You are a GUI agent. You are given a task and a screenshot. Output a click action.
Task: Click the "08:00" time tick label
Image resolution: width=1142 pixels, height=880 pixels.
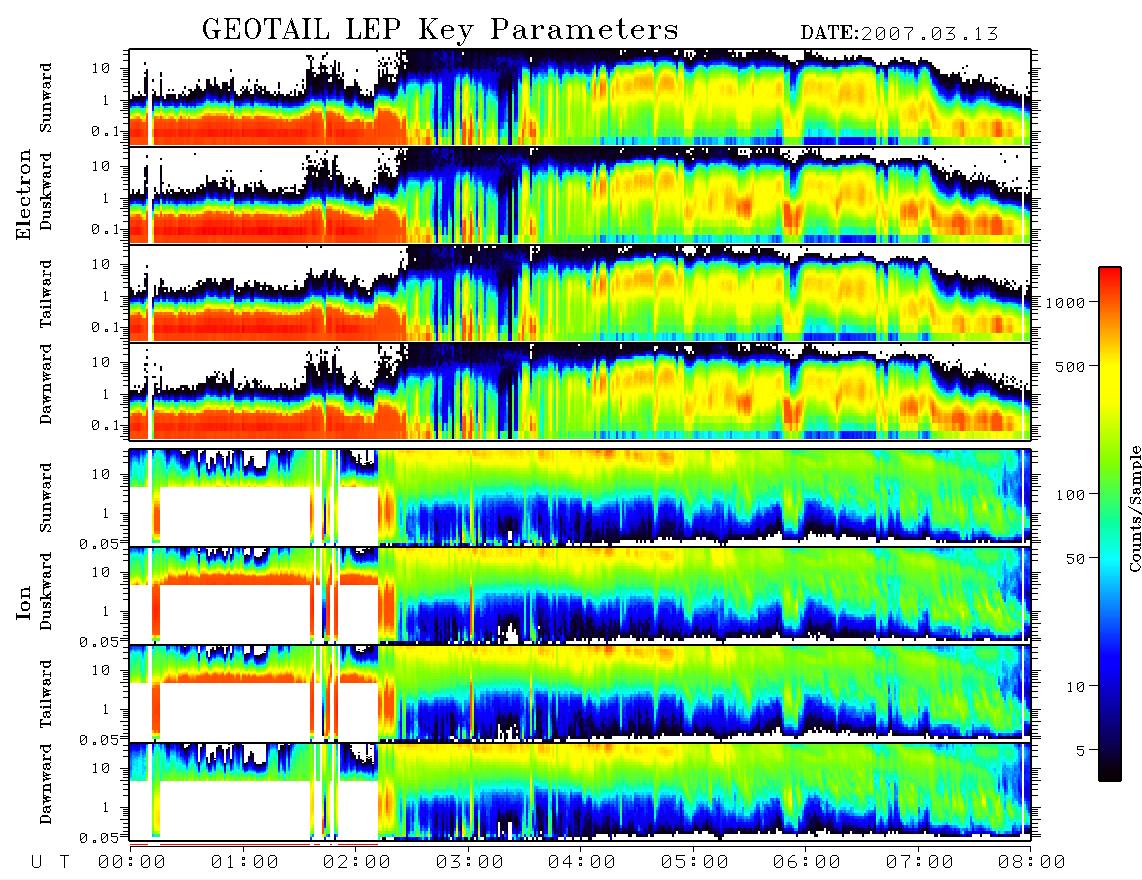pyautogui.click(x=1032, y=863)
